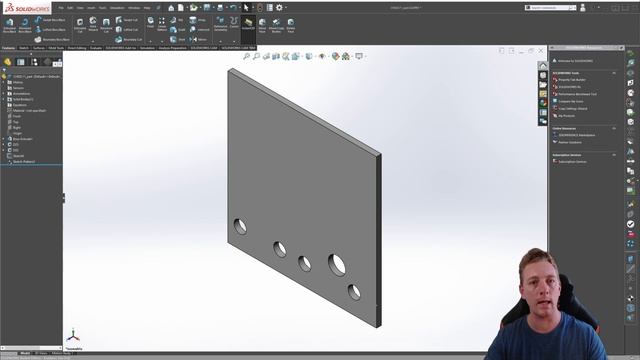Expand the Annotations folder in tree
This screenshot has width=640, height=360.
(x=4, y=93)
